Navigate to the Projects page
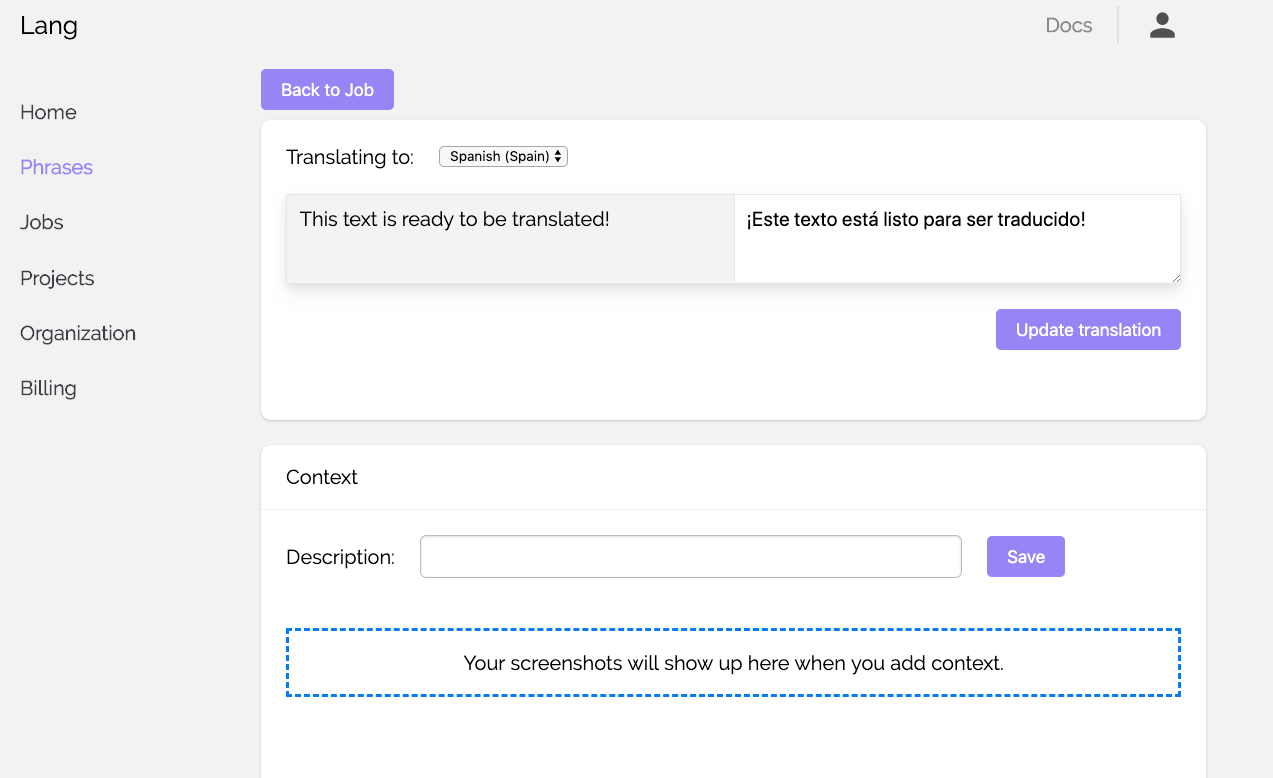Image resolution: width=1273 pixels, height=778 pixels. tap(57, 278)
